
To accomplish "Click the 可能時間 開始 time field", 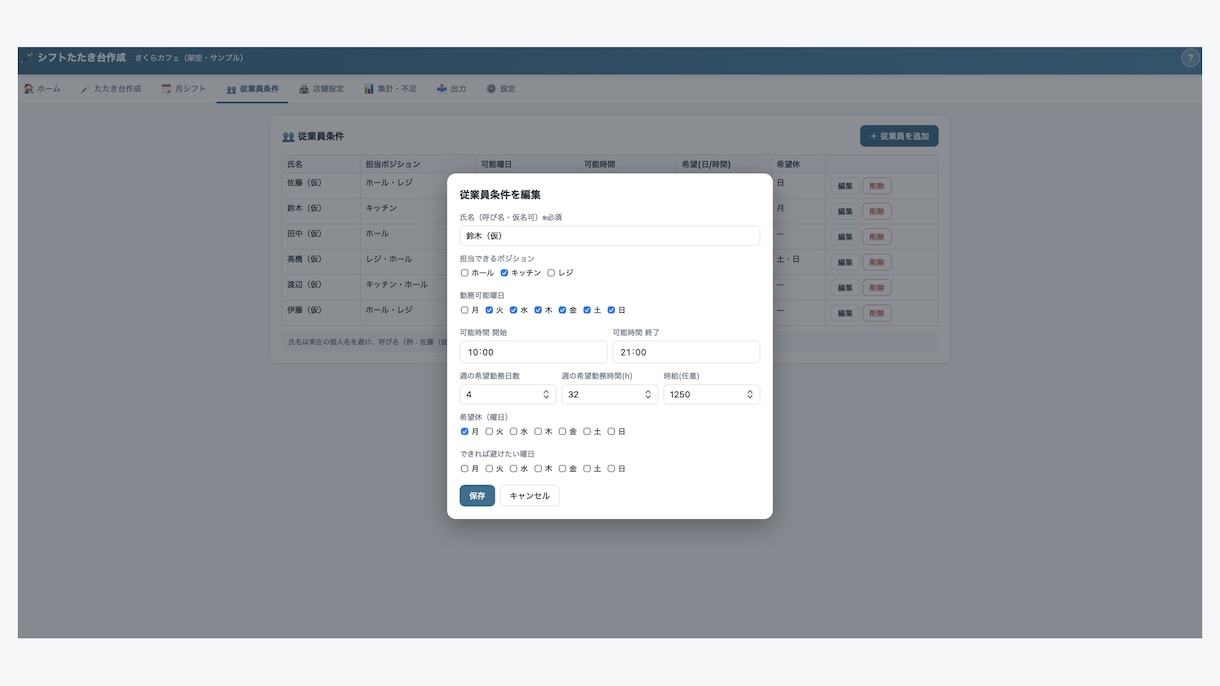I will (x=533, y=352).
